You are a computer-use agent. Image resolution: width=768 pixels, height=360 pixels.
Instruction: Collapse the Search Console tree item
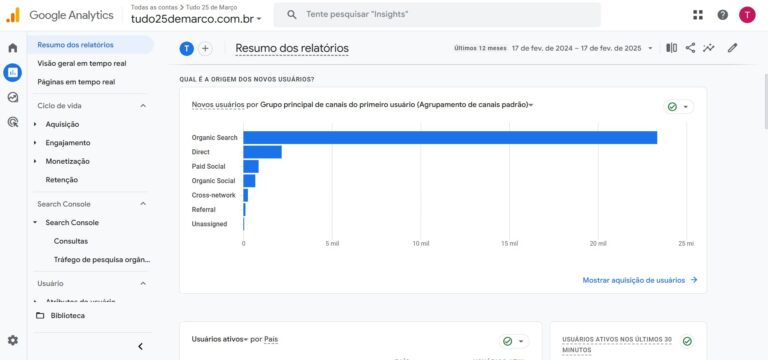click(35, 222)
